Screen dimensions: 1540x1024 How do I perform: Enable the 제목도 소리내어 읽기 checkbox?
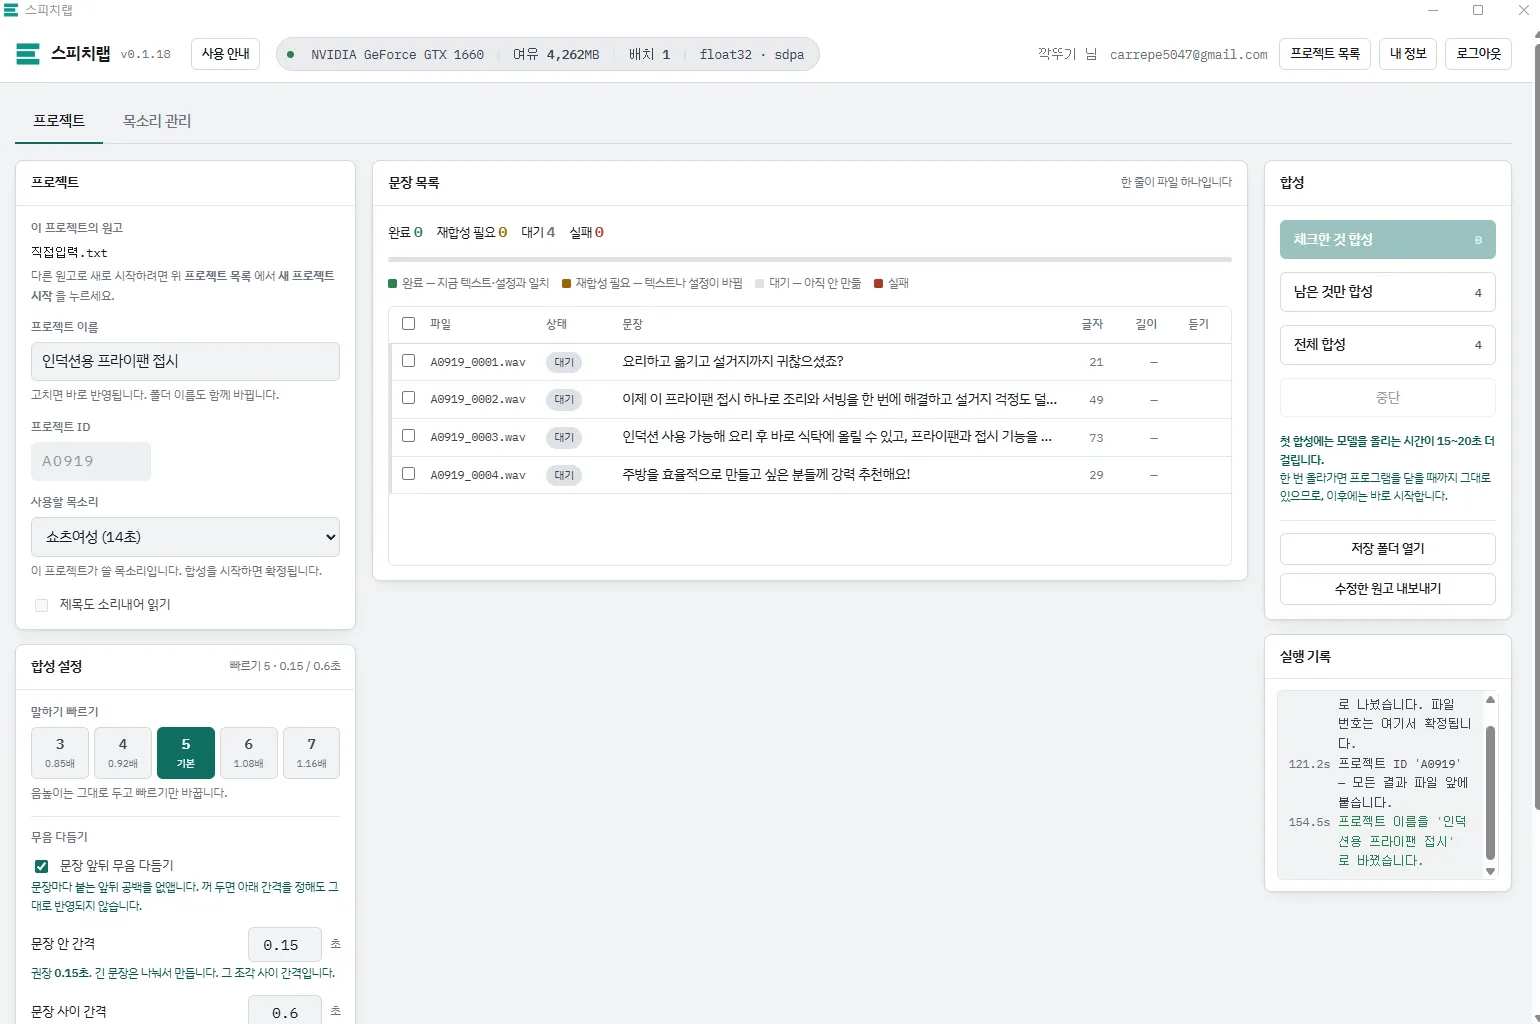point(41,605)
